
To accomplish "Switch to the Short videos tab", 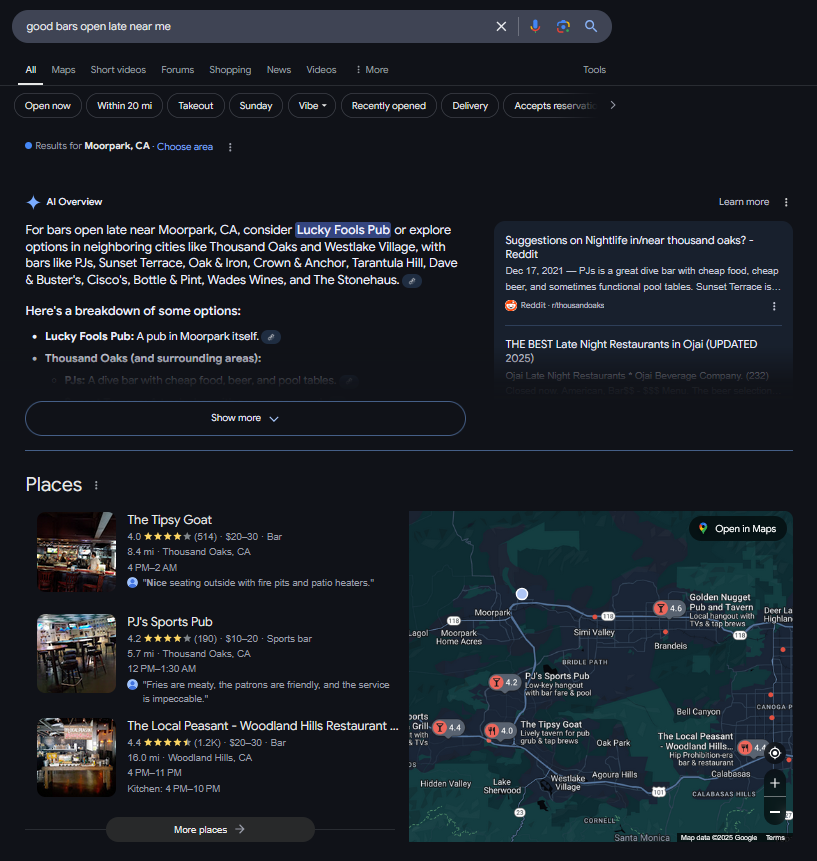I will tap(118, 70).
